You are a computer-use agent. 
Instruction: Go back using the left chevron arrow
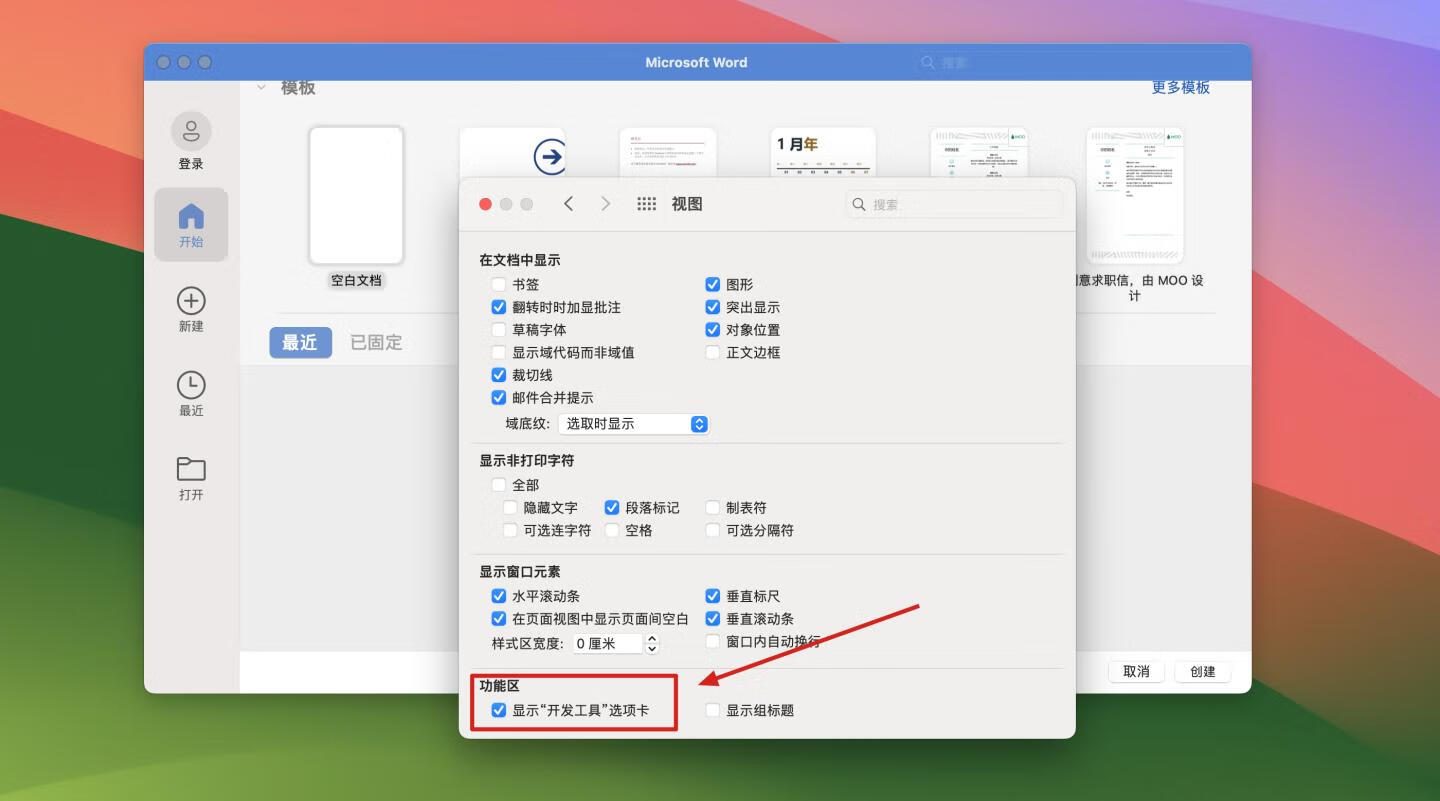[x=568, y=204]
